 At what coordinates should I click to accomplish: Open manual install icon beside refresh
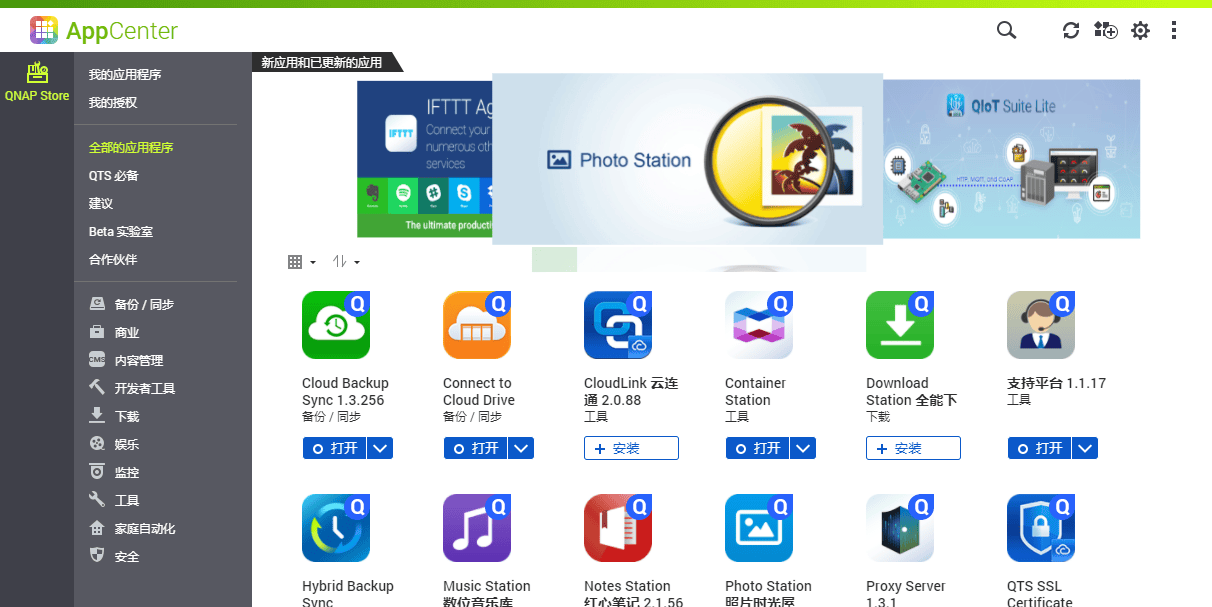point(1105,30)
